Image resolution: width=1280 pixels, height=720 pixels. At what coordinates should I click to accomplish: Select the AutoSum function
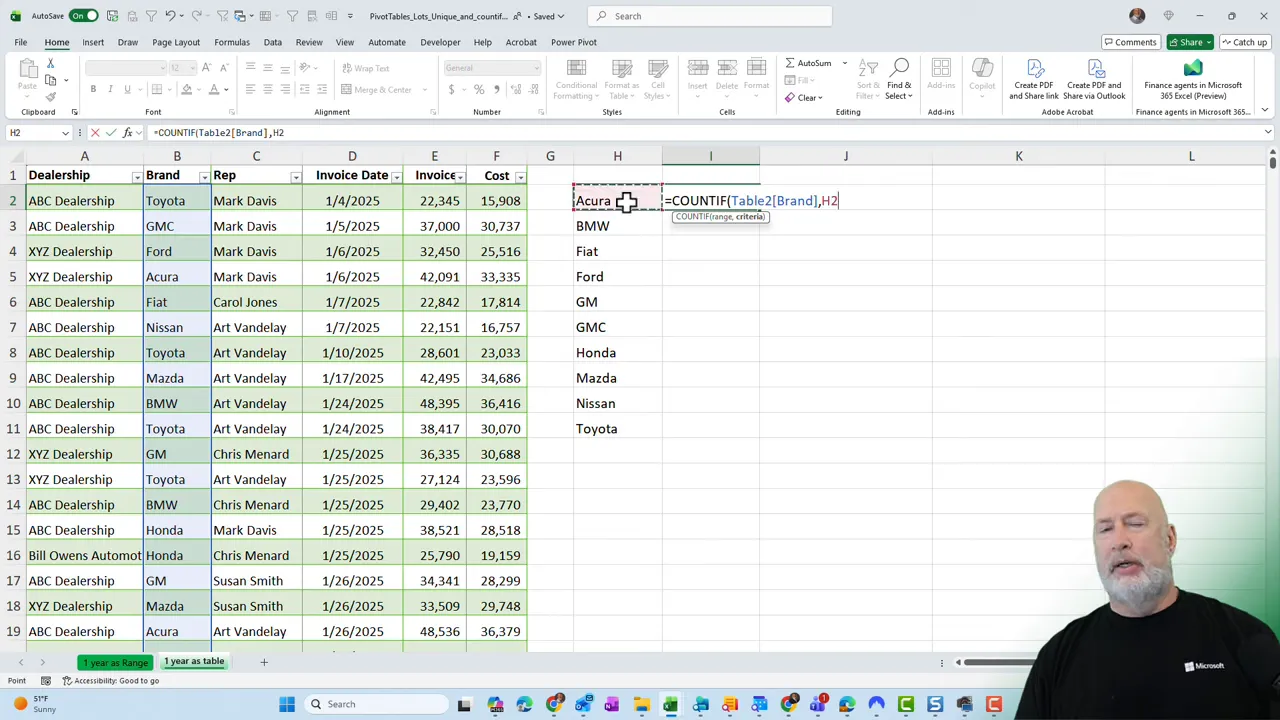(x=812, y=63)
